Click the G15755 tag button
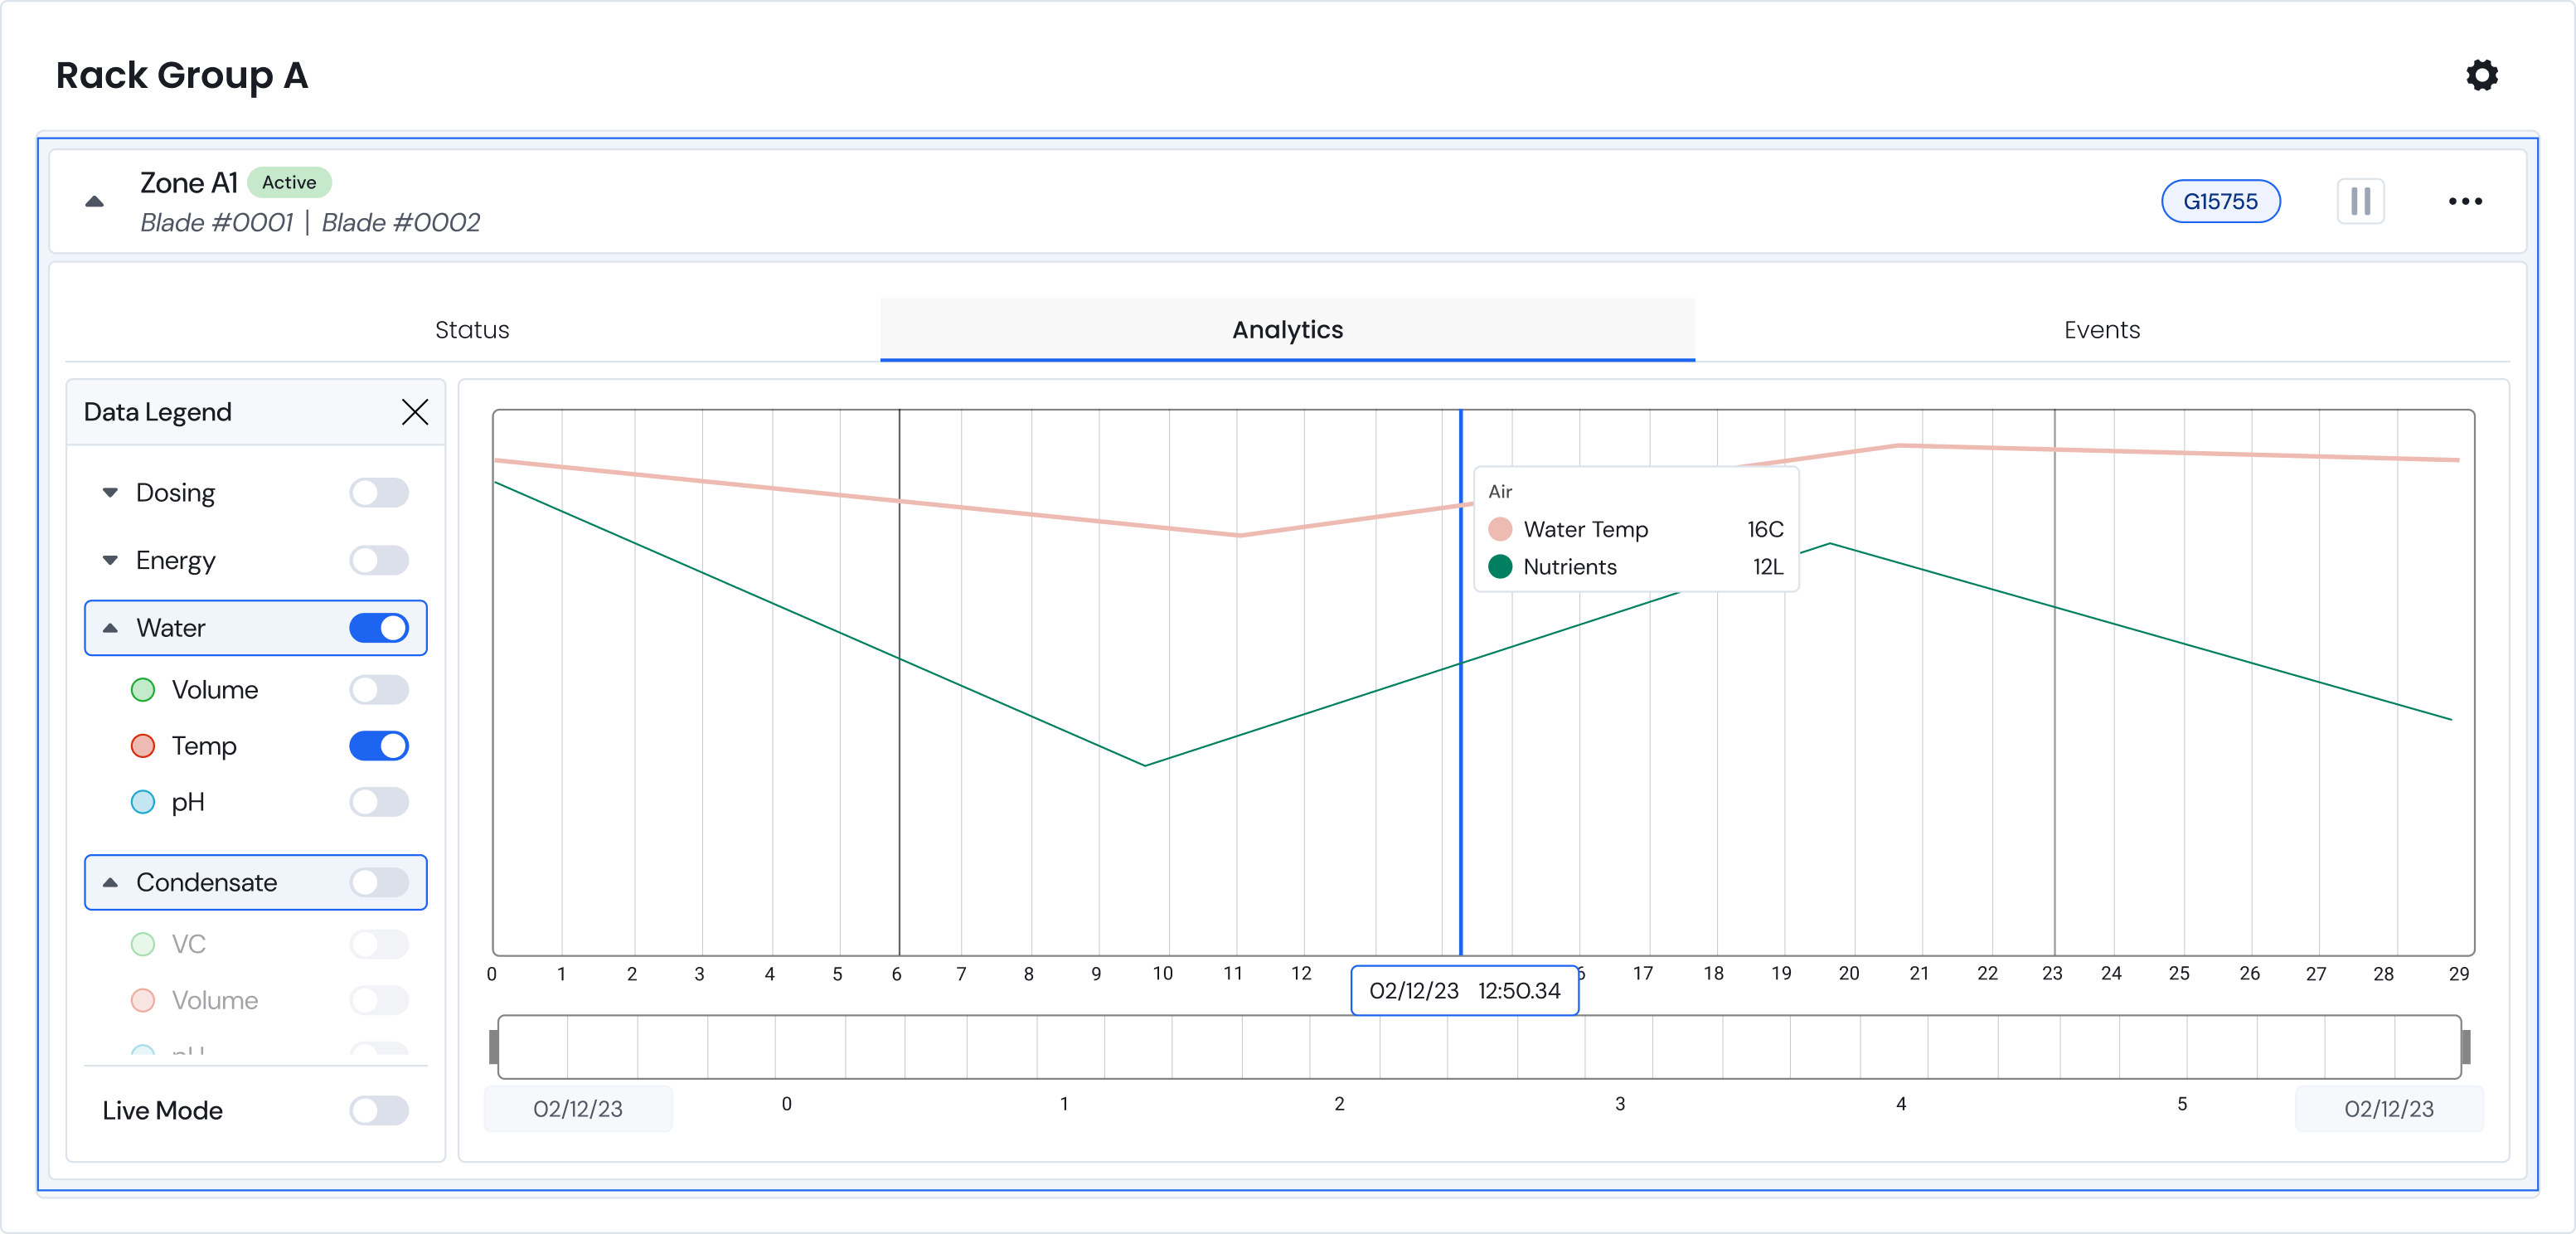This screenshot has width=2576, height=1234. coord(2220,201)
